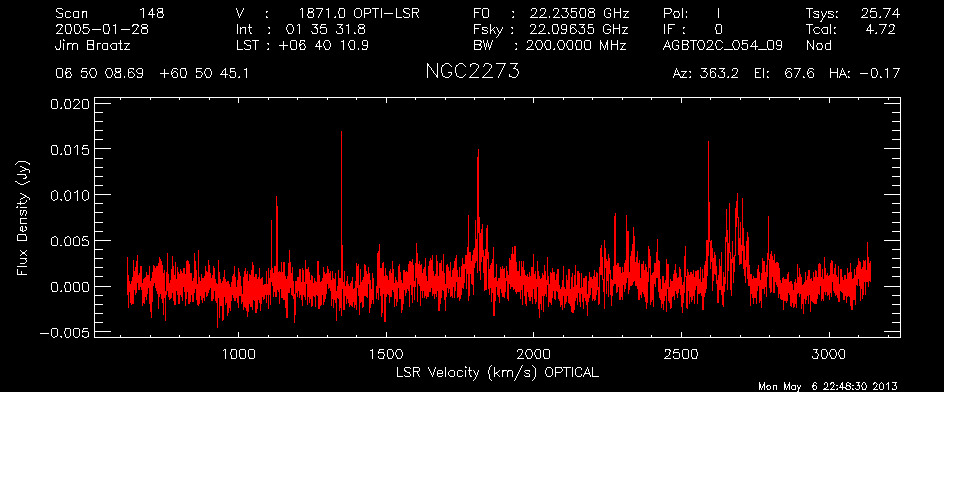Click the Flux Density (Jy) axis label

pos(23,219)
